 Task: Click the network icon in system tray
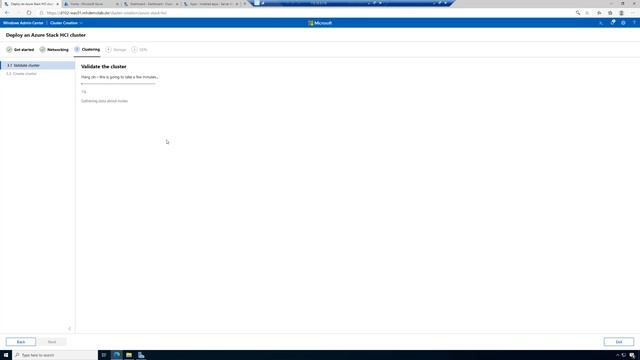point(624,355)
